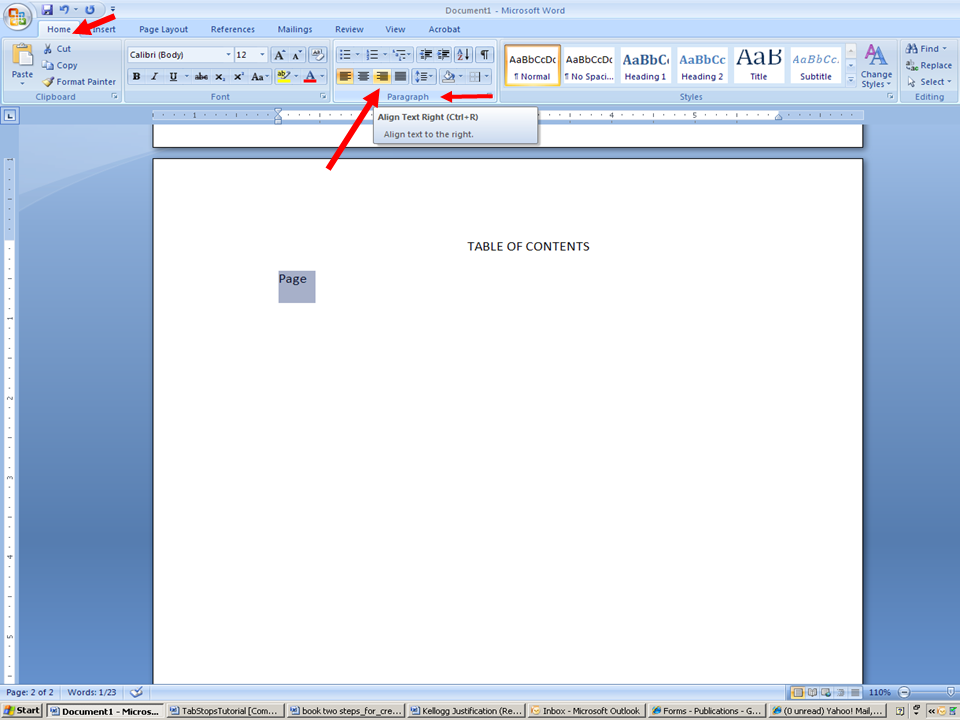
Task: Toggle underline formatting
Action: [x=173, y=77]
